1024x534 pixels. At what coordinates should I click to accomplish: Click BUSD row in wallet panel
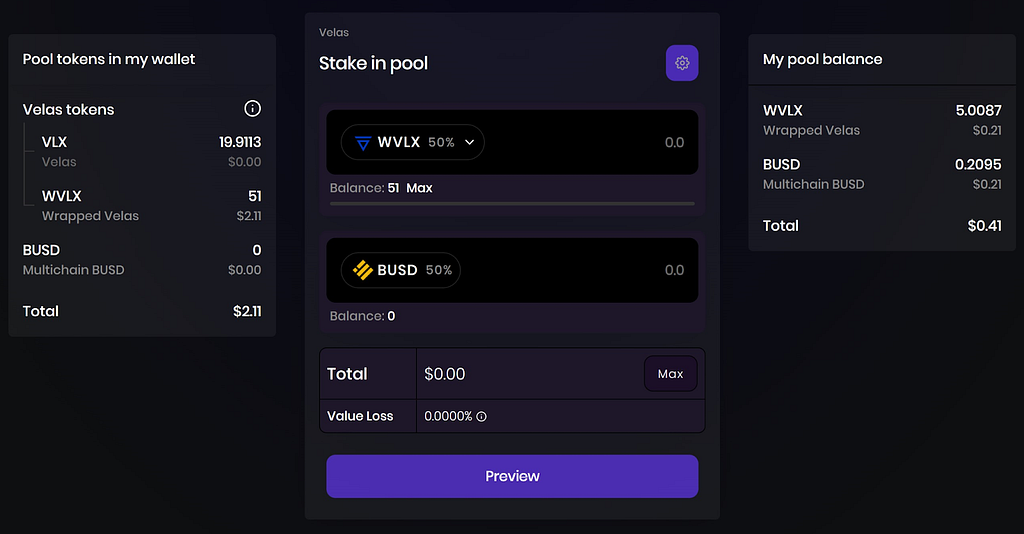click(142, 259)
